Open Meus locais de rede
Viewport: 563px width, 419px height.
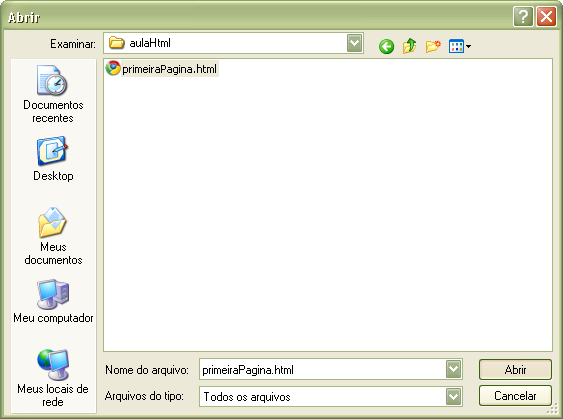pyautogui.click(x=53, y=378)
